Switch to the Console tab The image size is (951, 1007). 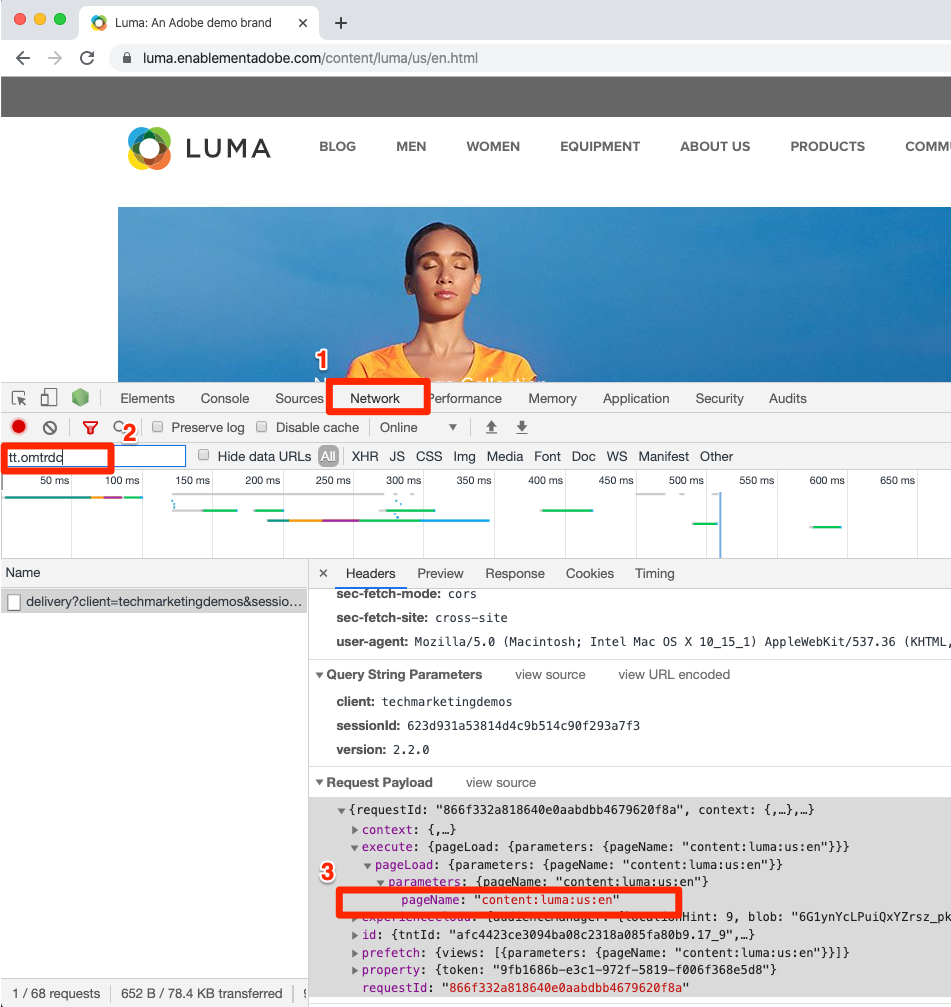225,399
